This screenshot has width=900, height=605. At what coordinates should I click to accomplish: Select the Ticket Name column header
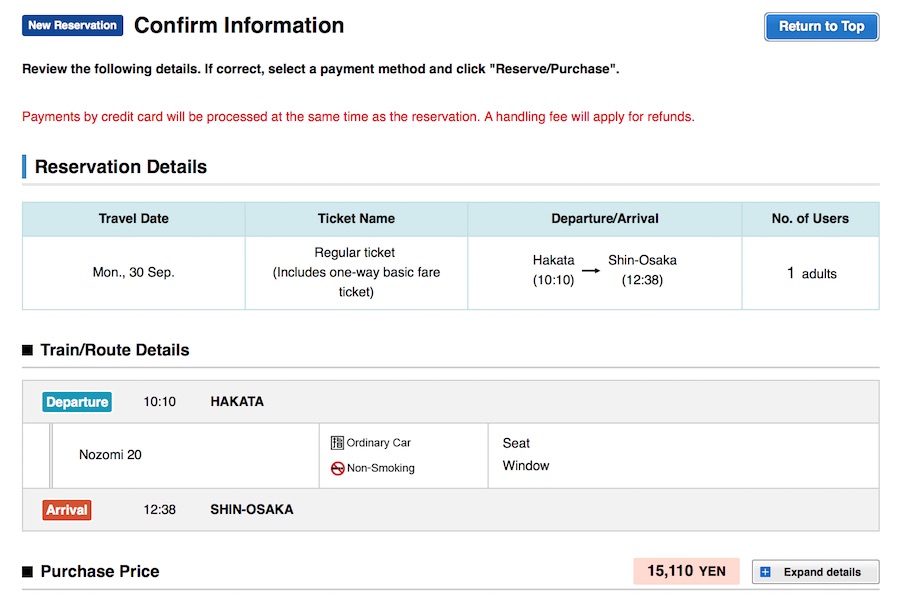coord(355,219)
